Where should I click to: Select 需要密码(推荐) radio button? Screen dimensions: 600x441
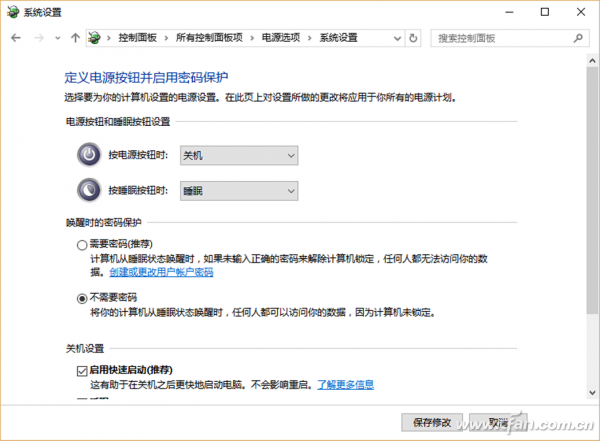82,245
